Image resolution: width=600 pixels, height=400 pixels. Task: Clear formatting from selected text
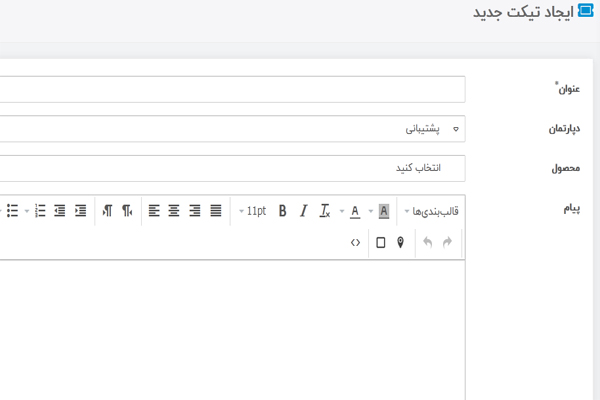tap(325, 211)
